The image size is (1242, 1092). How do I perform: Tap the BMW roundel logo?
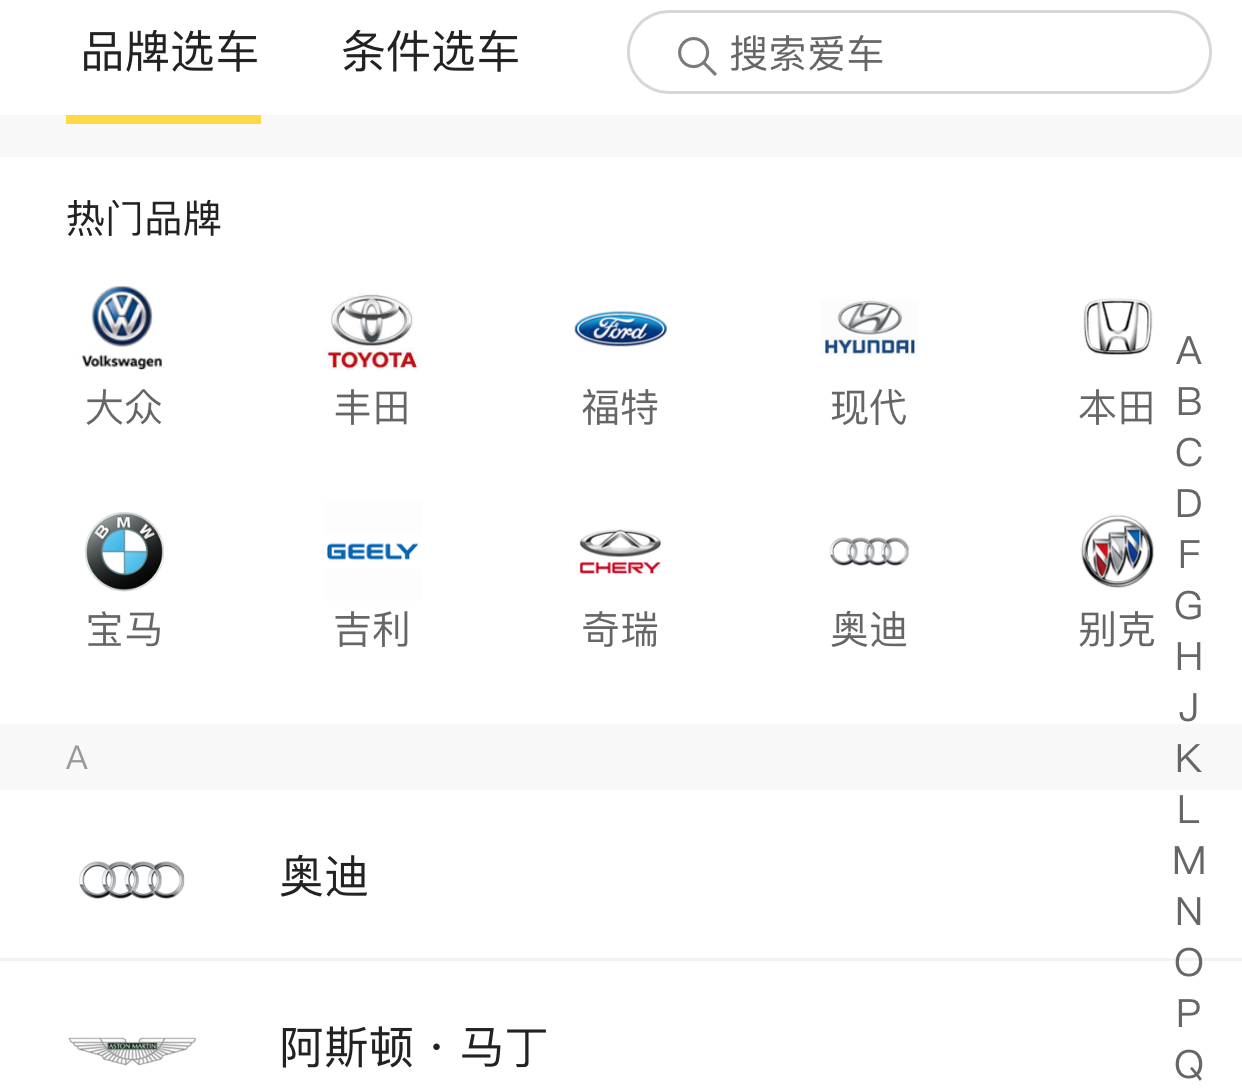(x=124, y=551)
